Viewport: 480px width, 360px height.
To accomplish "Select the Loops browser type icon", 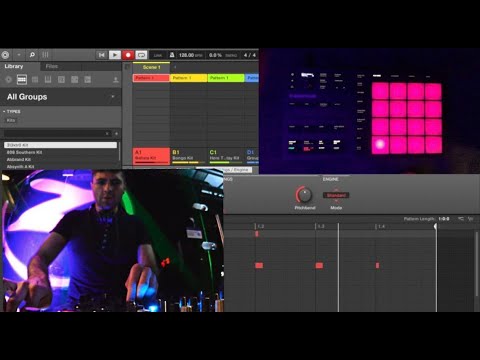I will (75, 80).
